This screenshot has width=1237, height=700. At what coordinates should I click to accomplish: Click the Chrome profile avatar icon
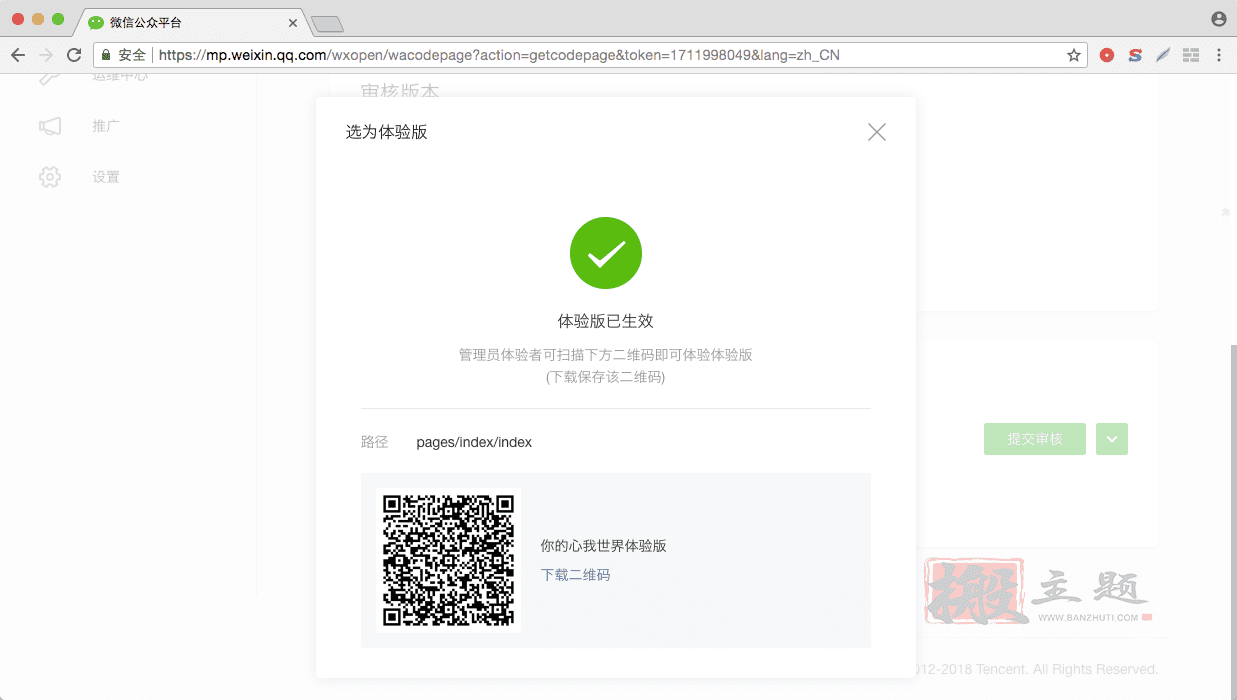tap(1218, 19)
